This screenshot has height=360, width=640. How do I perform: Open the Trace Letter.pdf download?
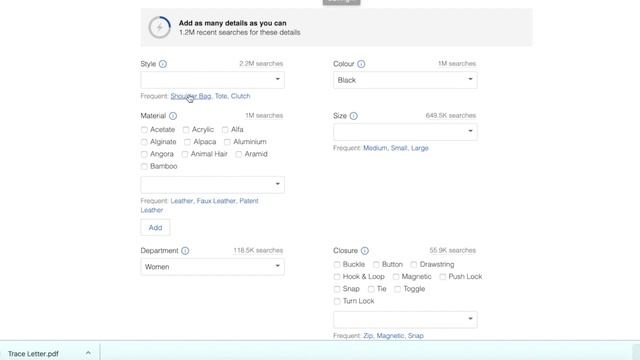pyautogui.click(x=33, y=353)
